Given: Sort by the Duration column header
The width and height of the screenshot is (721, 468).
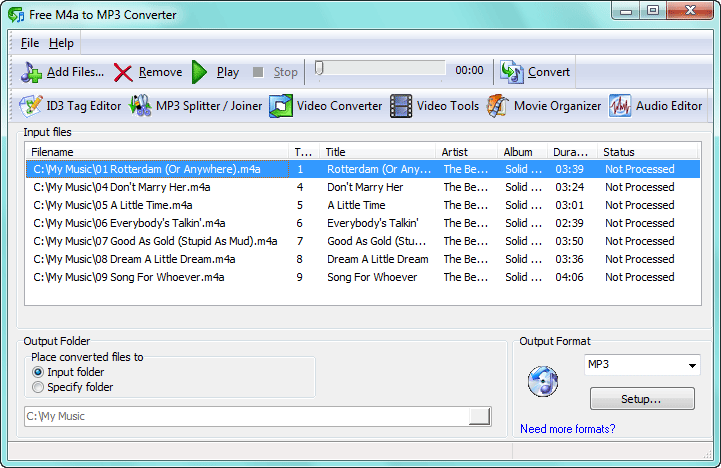Looking at the screenshot, I should (x=572, y=152).
